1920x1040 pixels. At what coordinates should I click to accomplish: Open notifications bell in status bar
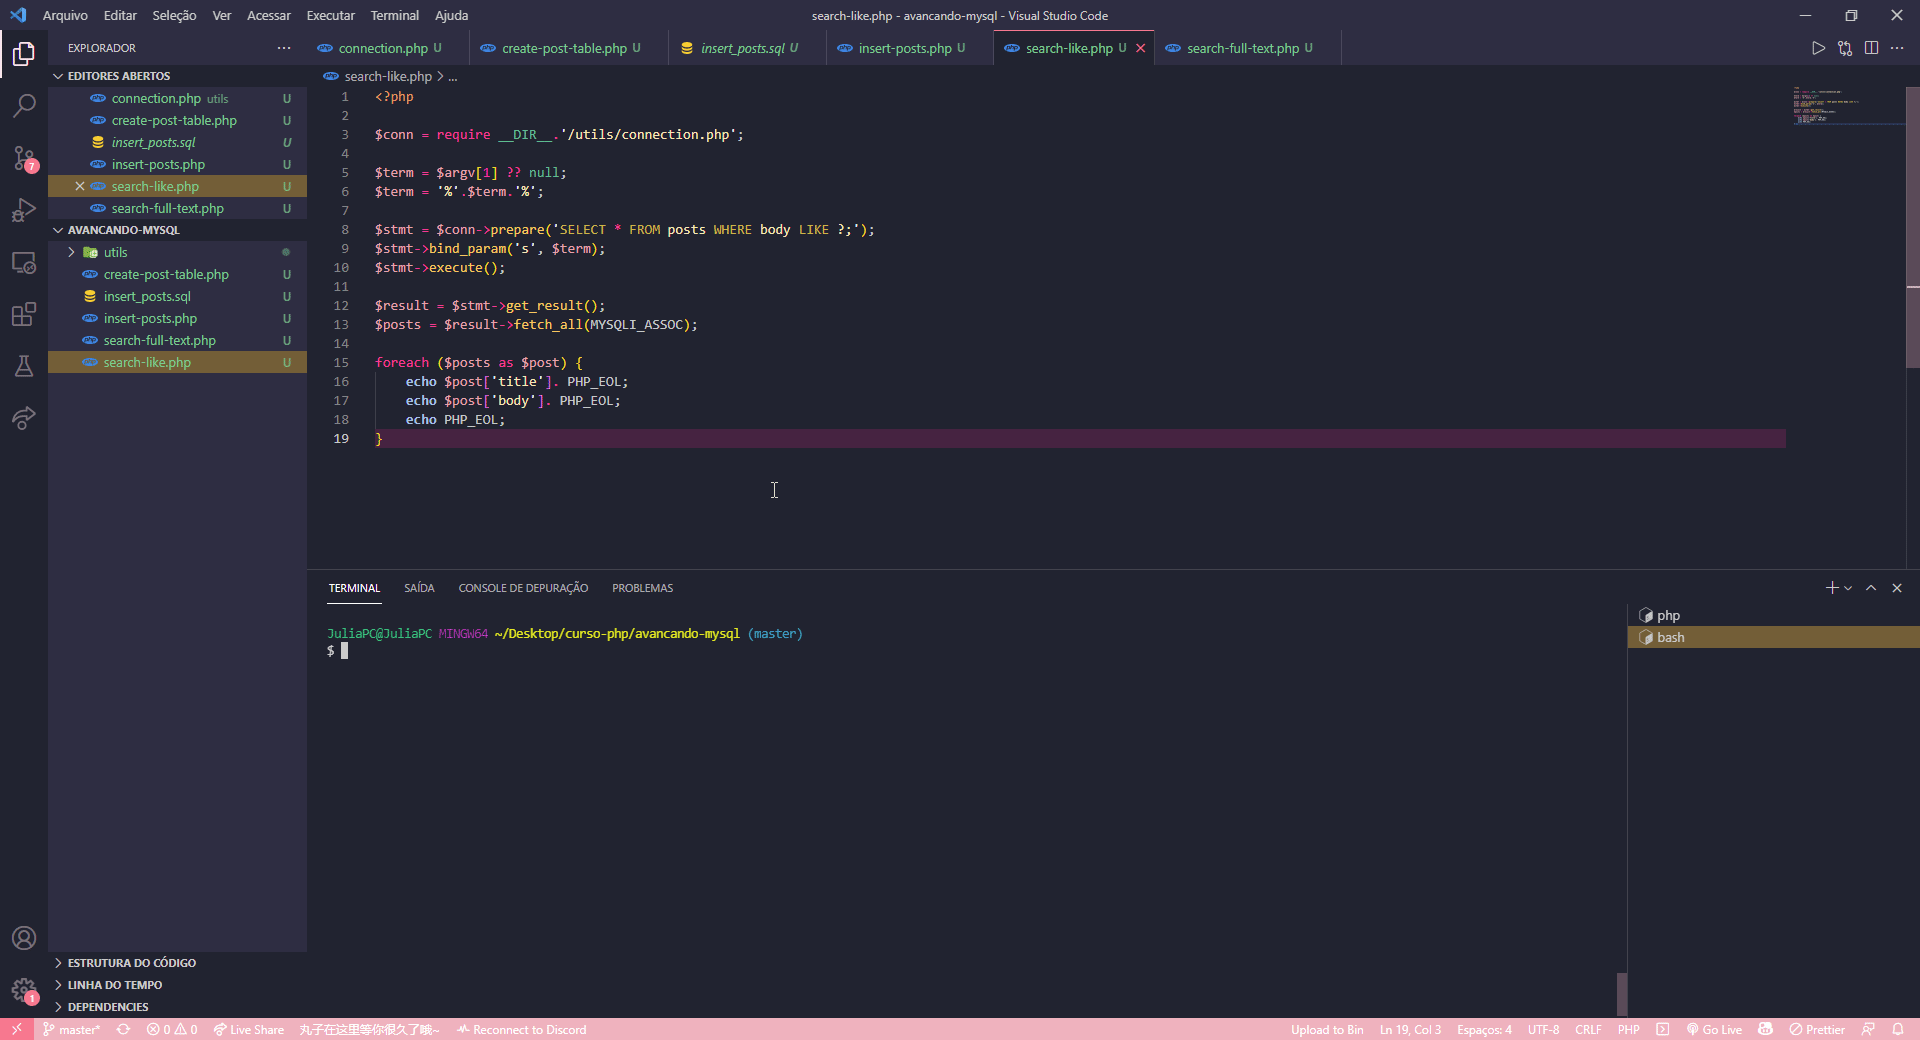tap(1898, 1029)
